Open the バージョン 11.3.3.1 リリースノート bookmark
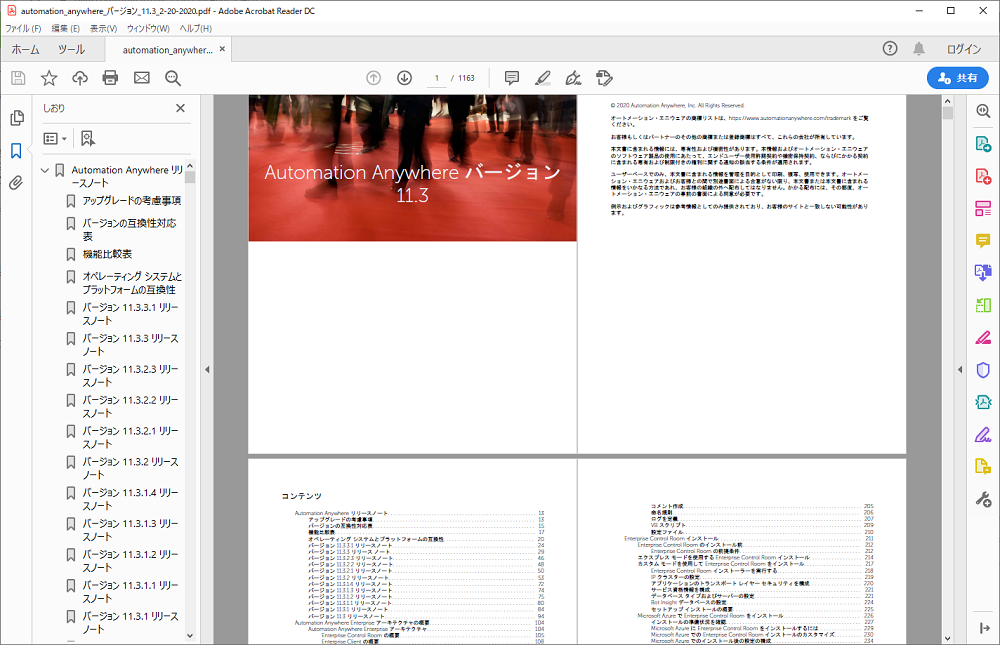The width and height of the screenshot is (1000, 645). (x=130, y=314)
